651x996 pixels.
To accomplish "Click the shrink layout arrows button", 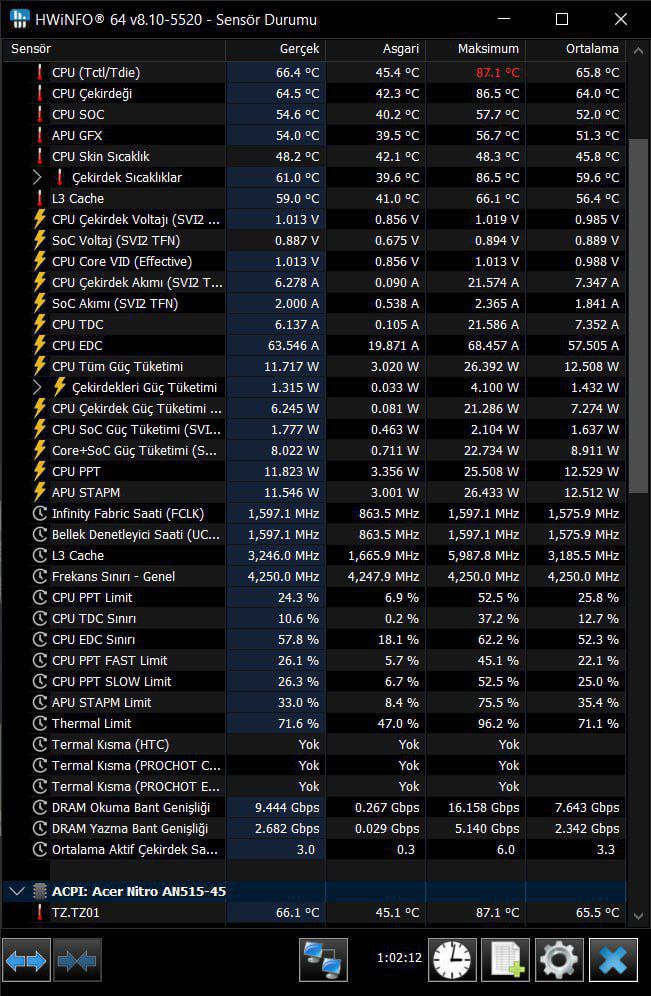I will (77, 960).
